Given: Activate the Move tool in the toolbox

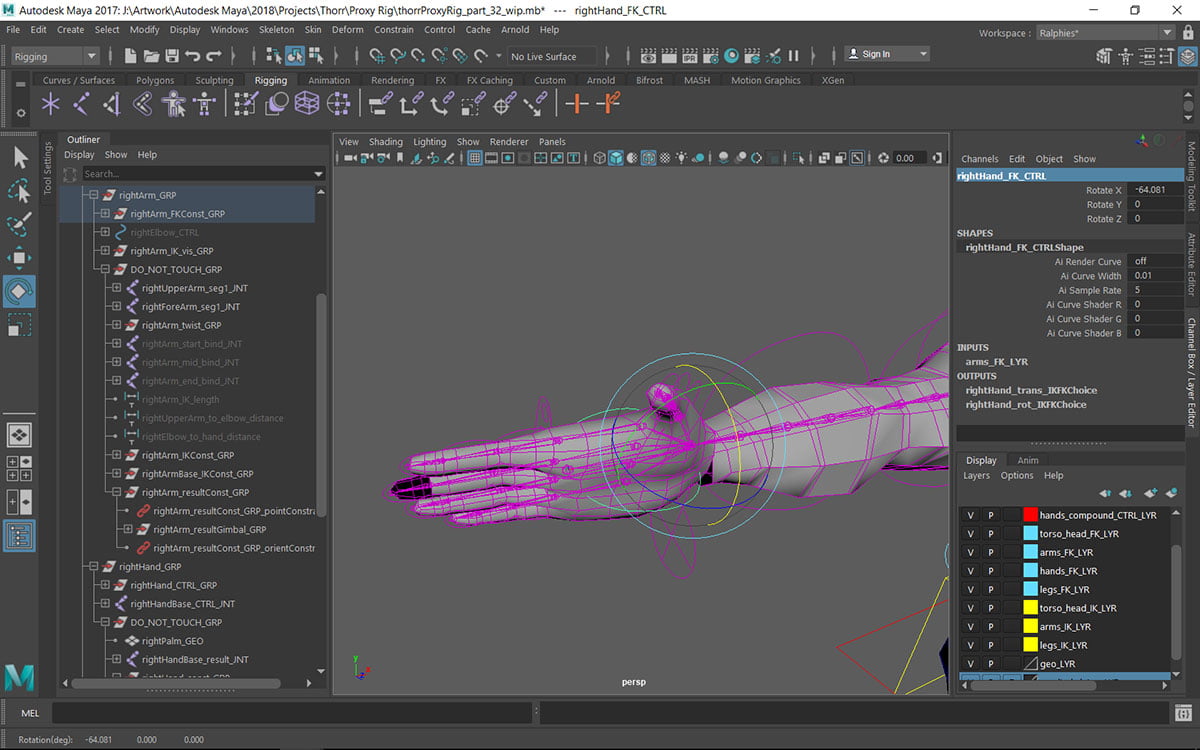Looking at the screenshot, I should (19, 258).
